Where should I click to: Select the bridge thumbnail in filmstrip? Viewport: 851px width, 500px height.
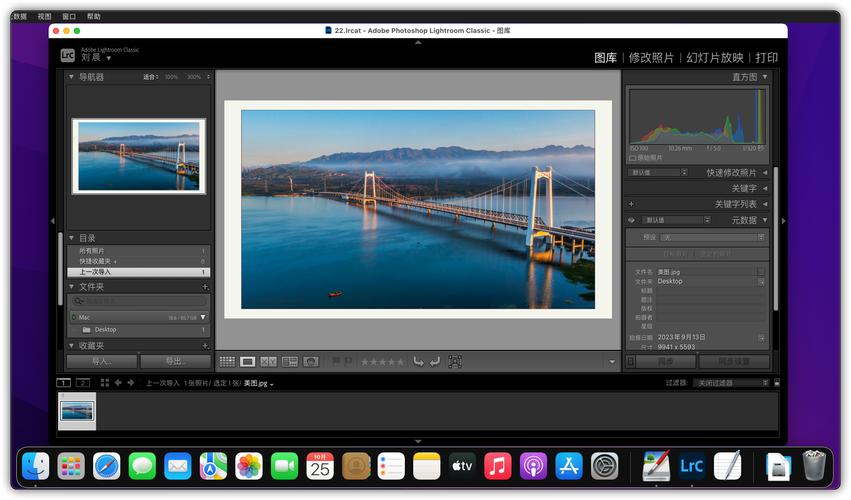click(77, 411)
